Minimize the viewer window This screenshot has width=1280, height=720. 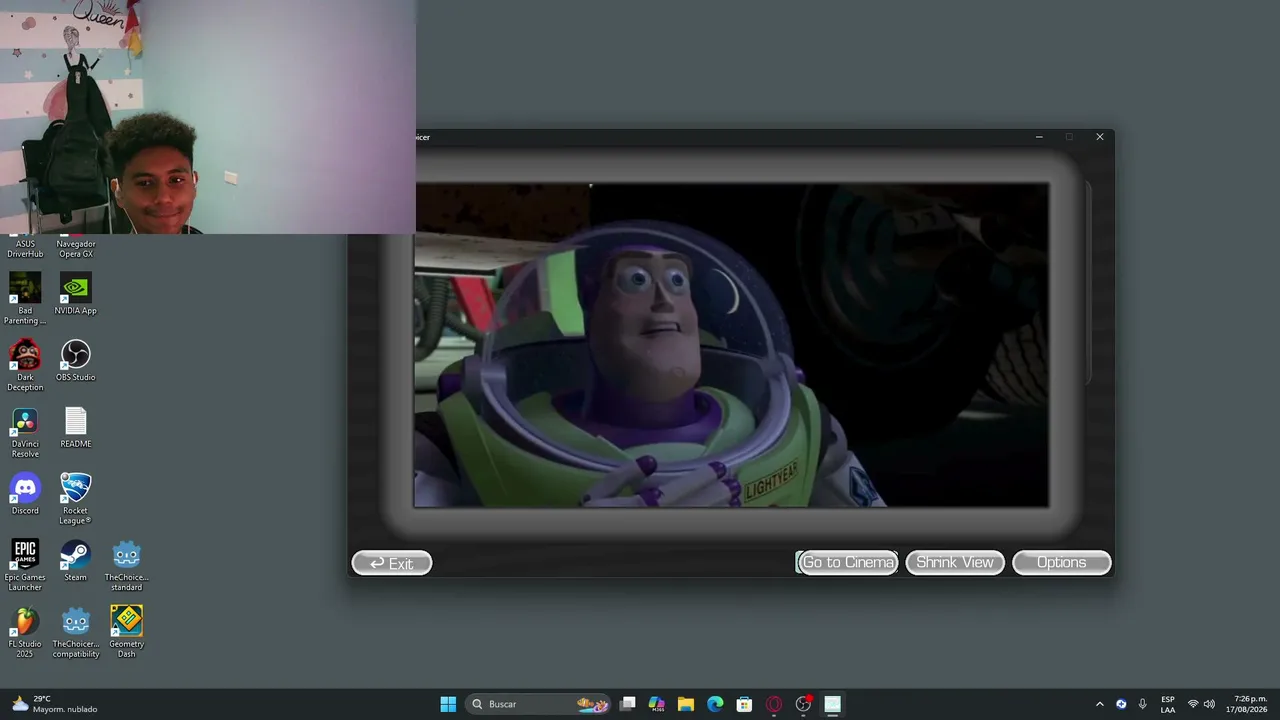(x=1039, y=137)
